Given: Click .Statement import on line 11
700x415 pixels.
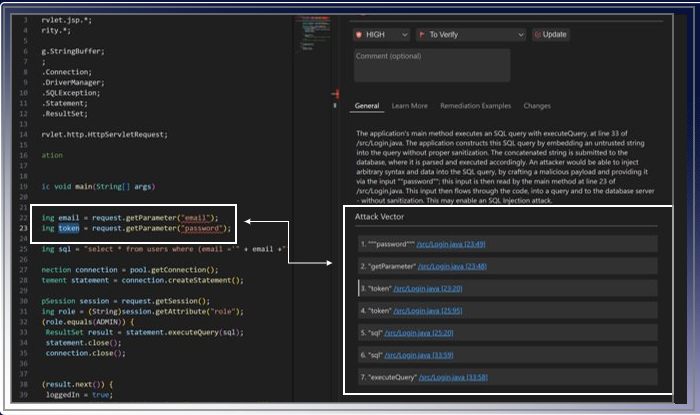Looking at the screenshot, I should [64, 103].
